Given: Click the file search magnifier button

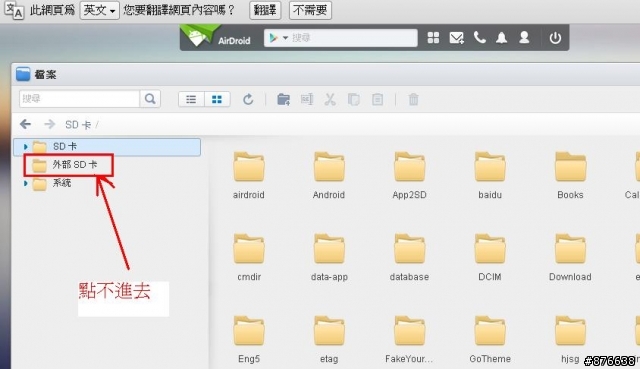Looking at the screenshot, I should pyautogui.click(x=150, y=99).
